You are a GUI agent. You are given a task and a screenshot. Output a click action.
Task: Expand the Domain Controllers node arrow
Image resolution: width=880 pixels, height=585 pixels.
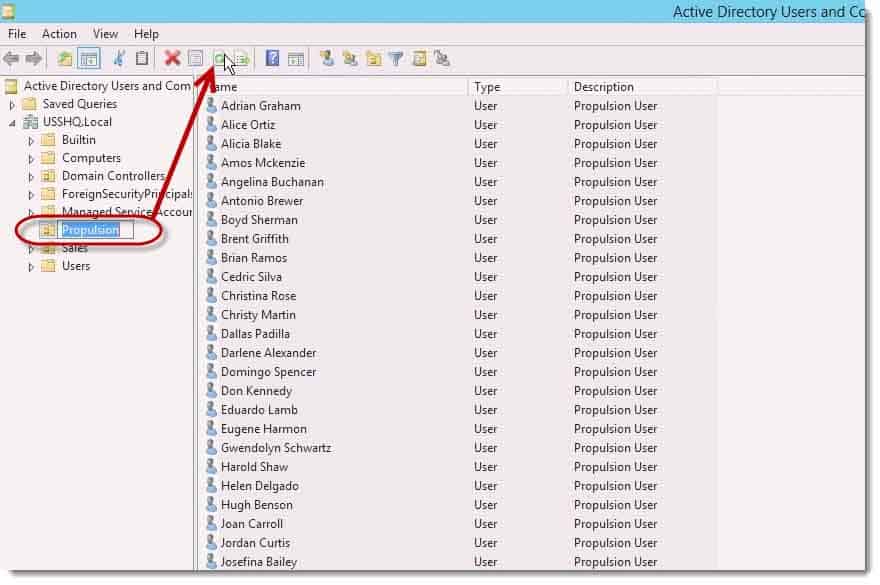tap(31, 176)
